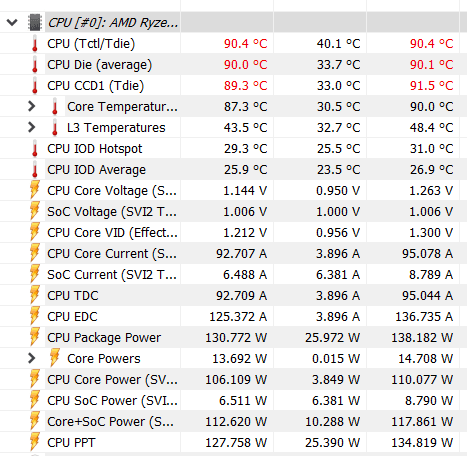
Task: Collapse the CPU [#0]: AMD Ryzen sensor group
Action: click(12, 23)
